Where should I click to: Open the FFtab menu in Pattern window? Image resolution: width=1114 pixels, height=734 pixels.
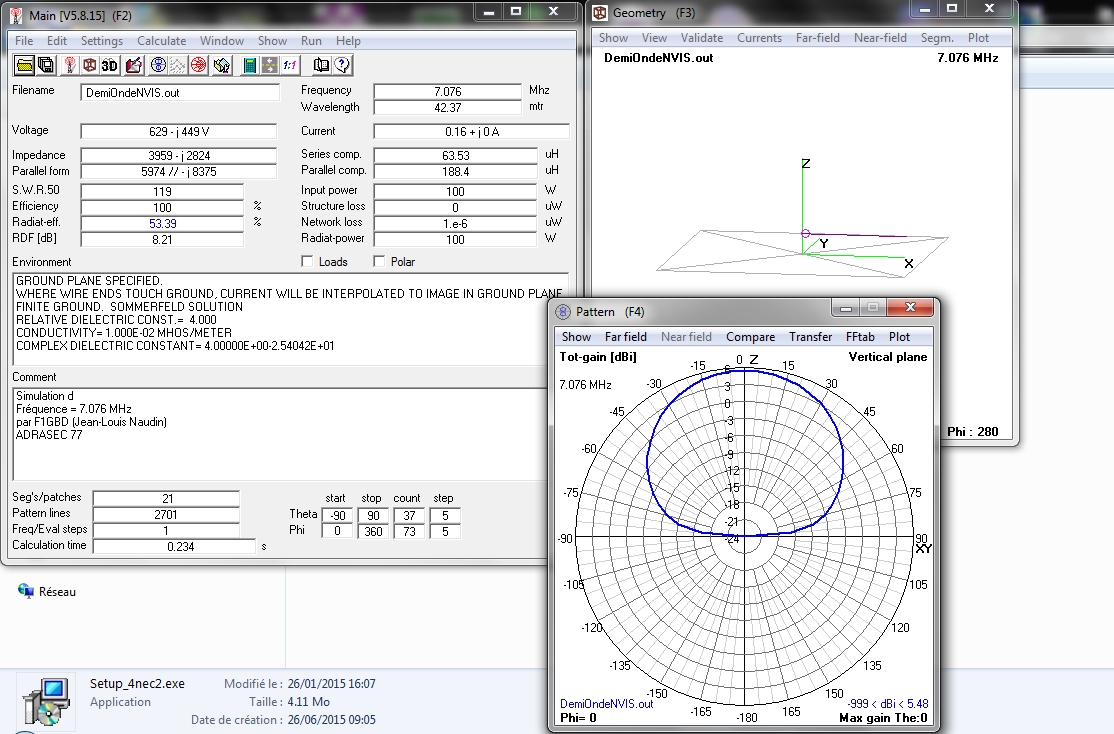(x=860, y=337)
